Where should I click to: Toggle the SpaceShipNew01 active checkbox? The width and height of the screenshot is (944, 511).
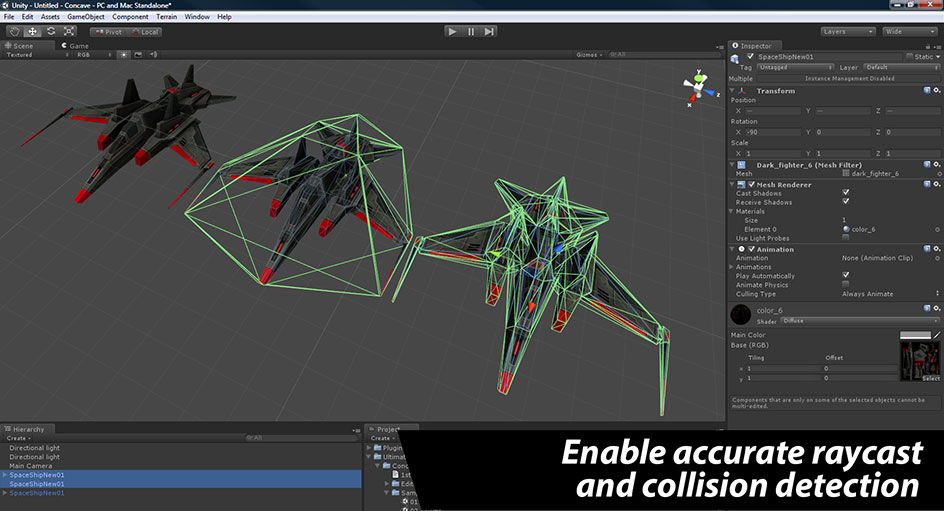coord(750,56)
